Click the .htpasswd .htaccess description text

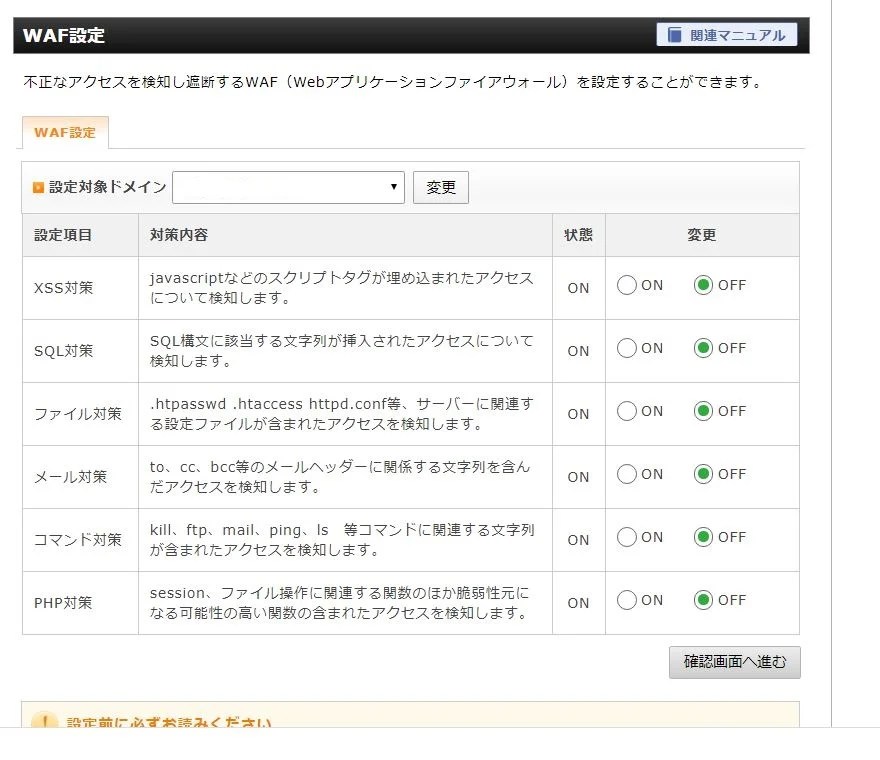coord(341,414)
